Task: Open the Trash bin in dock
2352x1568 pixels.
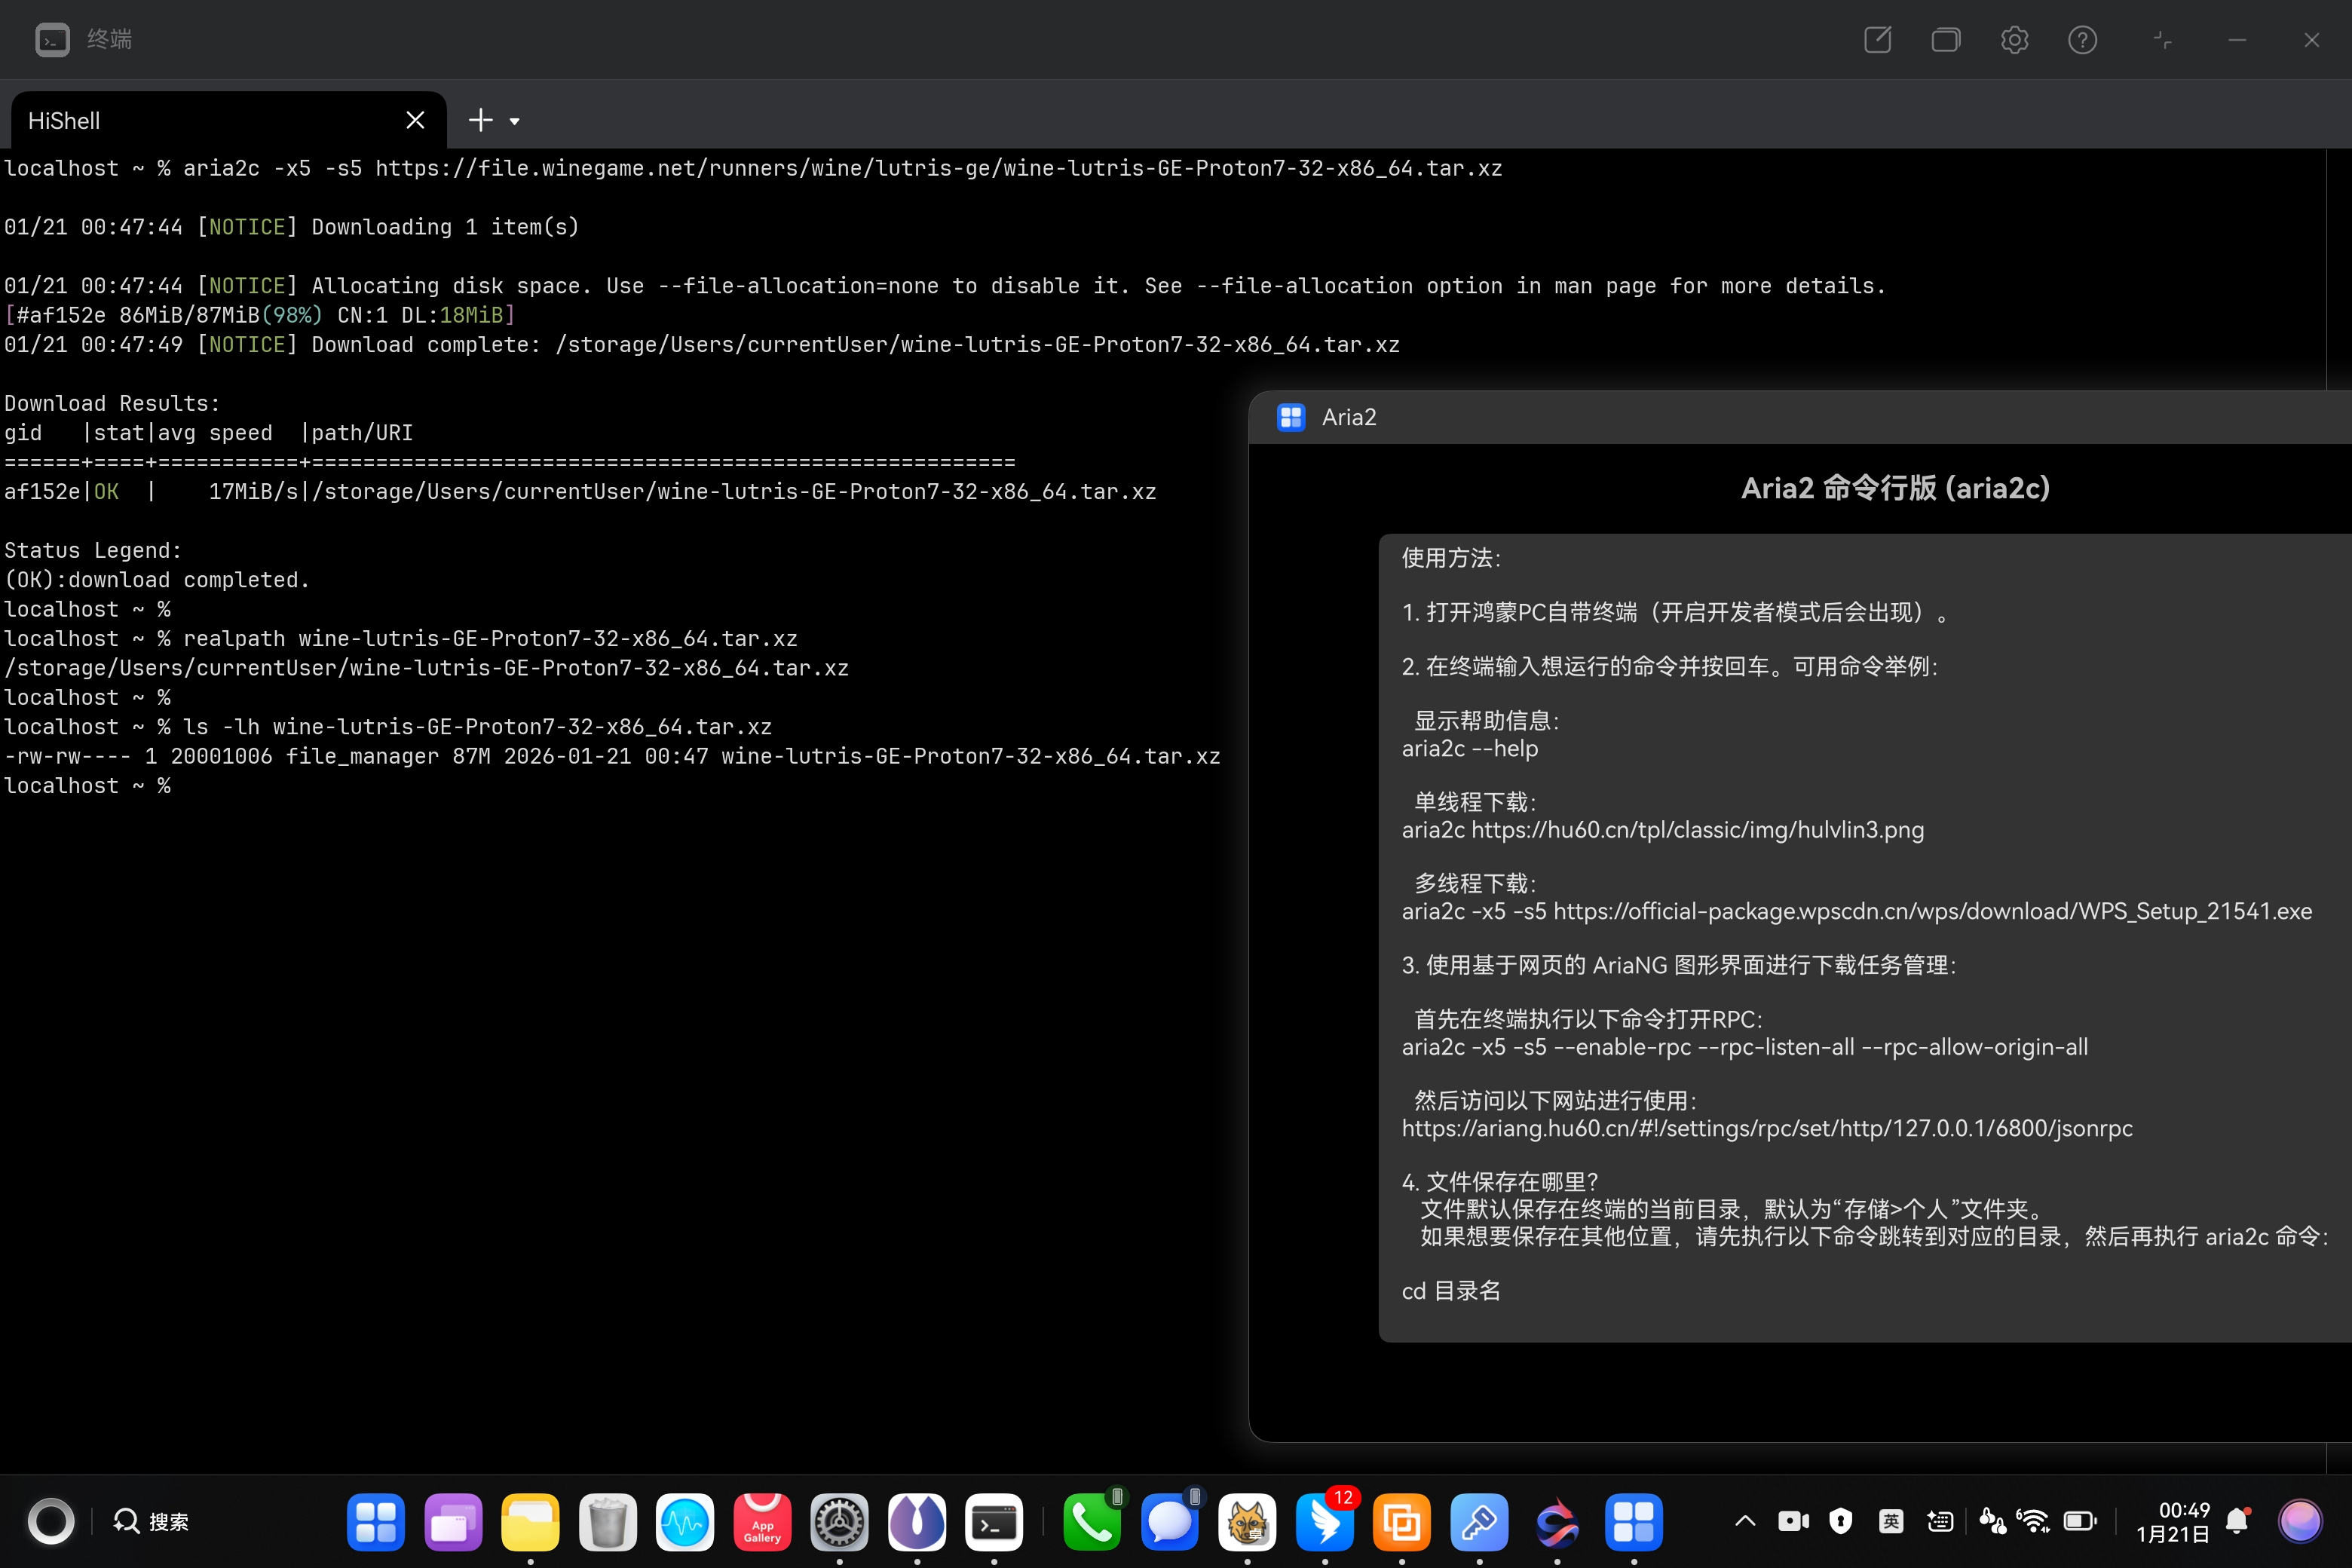Action: tap(608, 1522)
